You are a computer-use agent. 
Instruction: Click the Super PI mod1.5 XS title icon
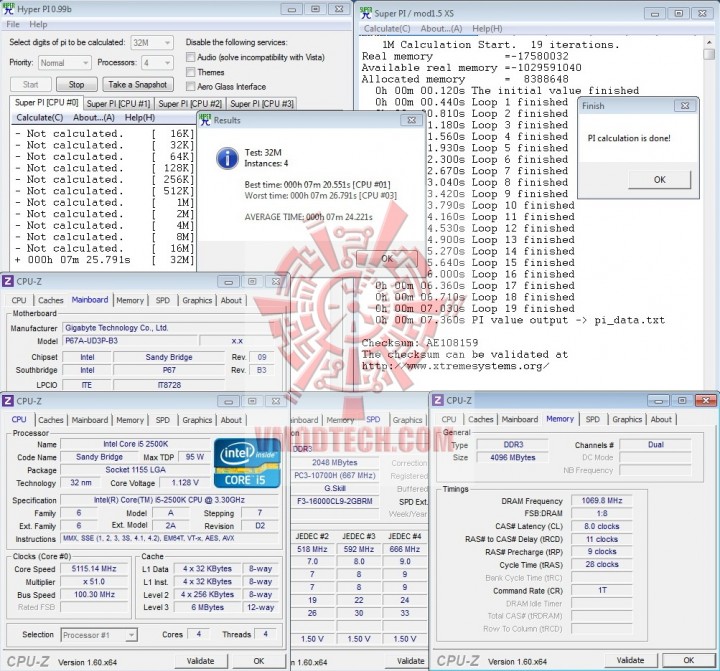tap(366, 13)
